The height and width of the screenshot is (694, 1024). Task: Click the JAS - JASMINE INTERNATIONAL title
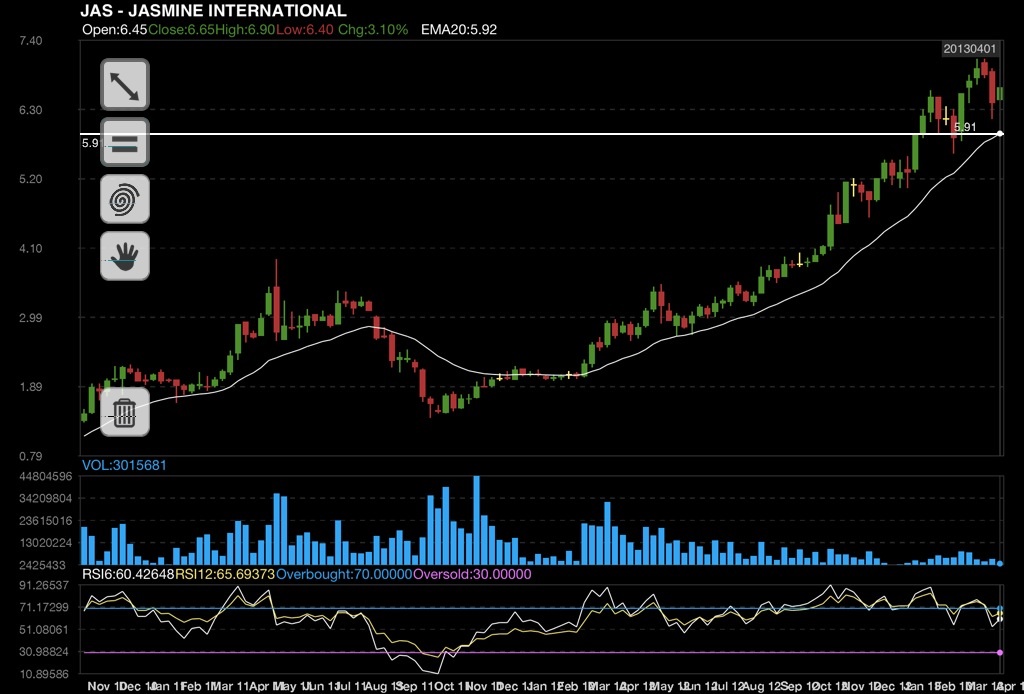[214, 10]
